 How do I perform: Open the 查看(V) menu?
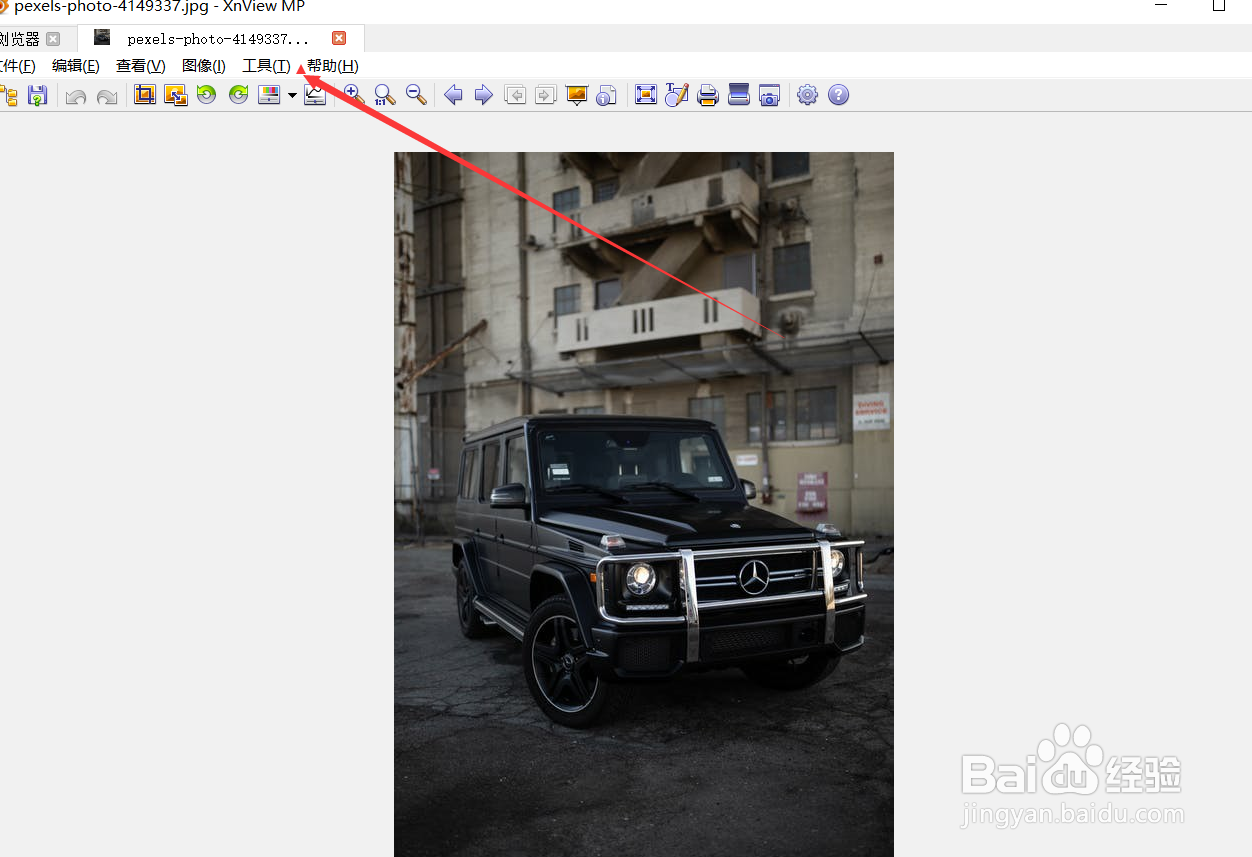point(141,66)
